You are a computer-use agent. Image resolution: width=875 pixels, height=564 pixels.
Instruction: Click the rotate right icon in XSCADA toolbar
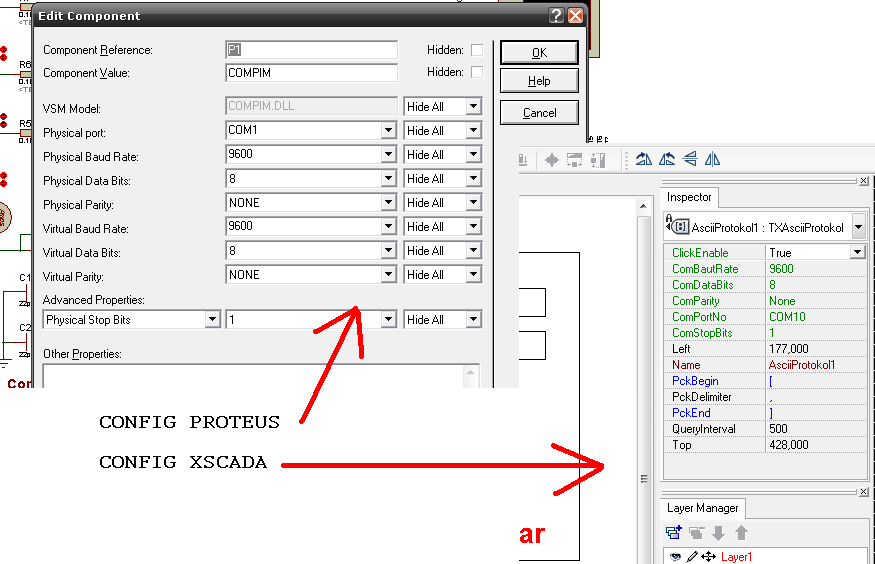pyautogui.click(x=643, y=160)
